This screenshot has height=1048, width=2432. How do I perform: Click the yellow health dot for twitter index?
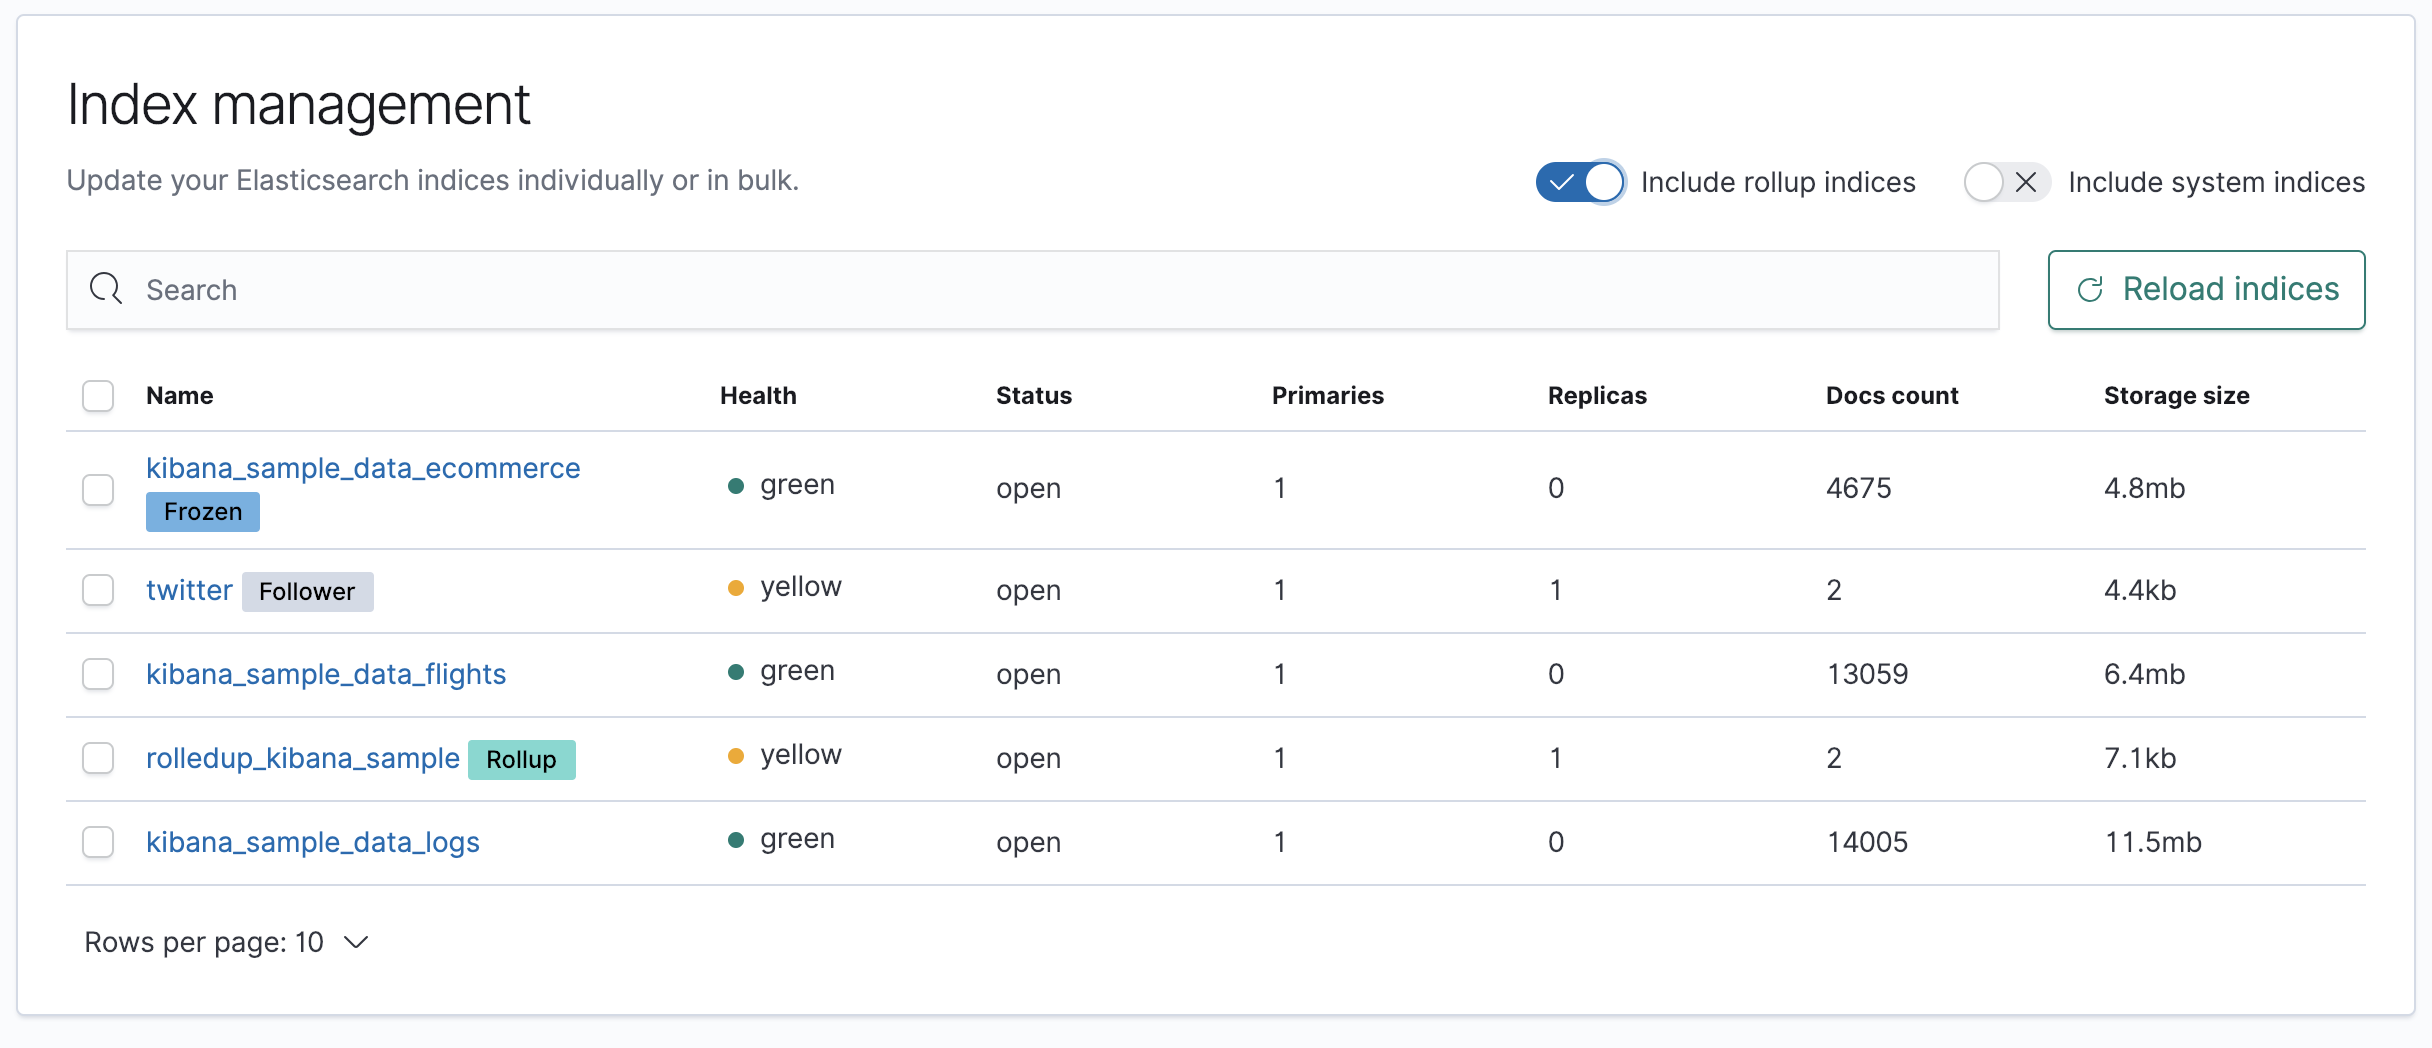(x=738, y=588)
